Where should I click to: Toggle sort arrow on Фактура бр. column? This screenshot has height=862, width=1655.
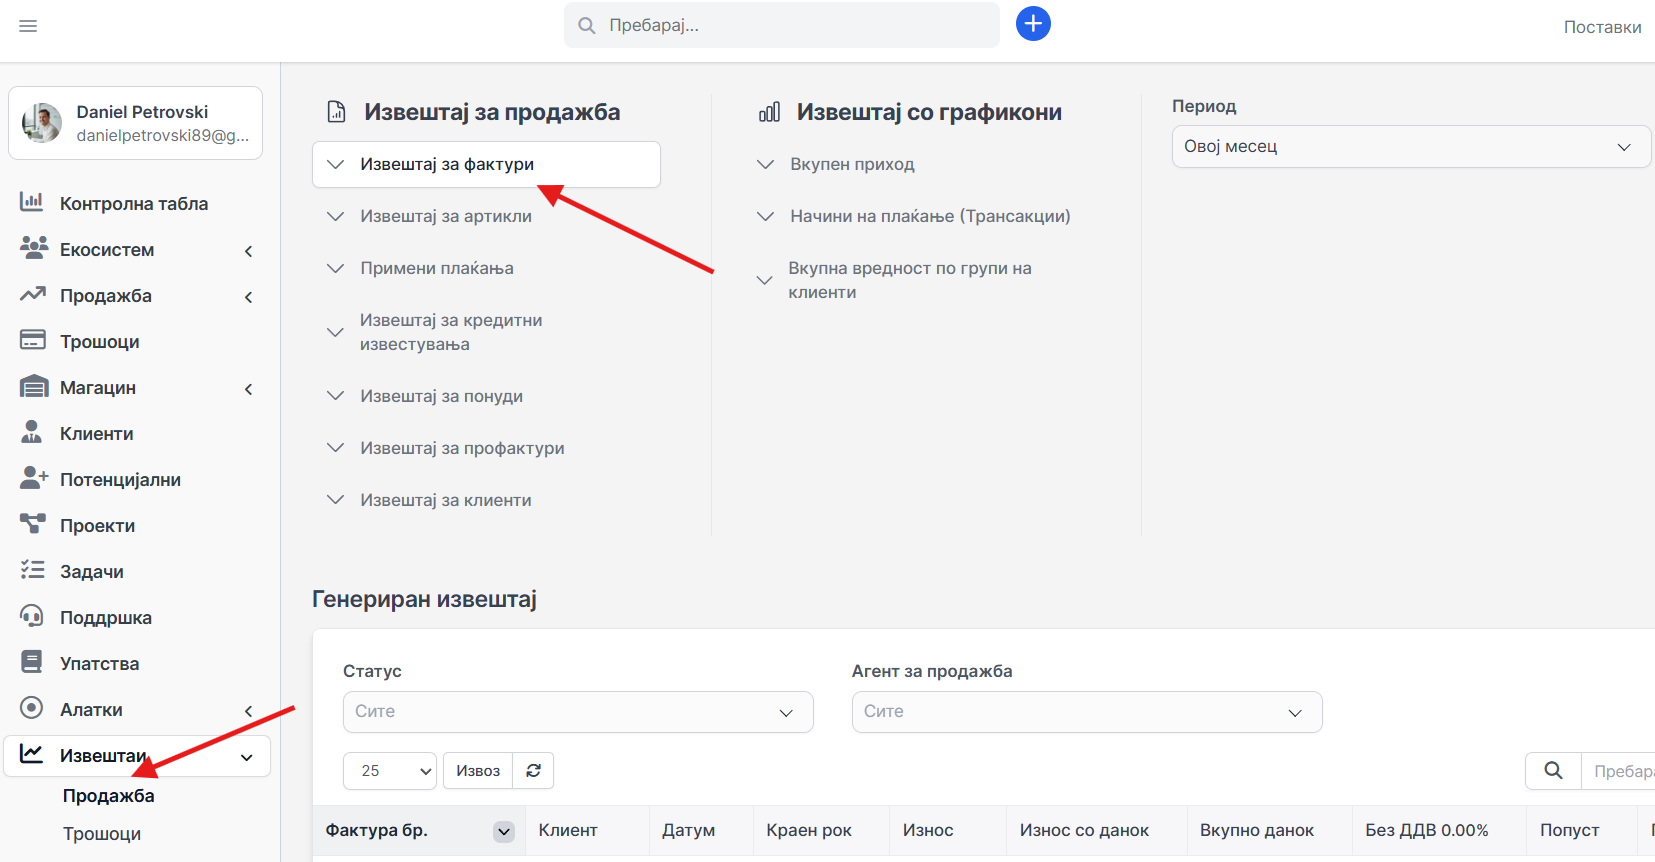(504, 831)
